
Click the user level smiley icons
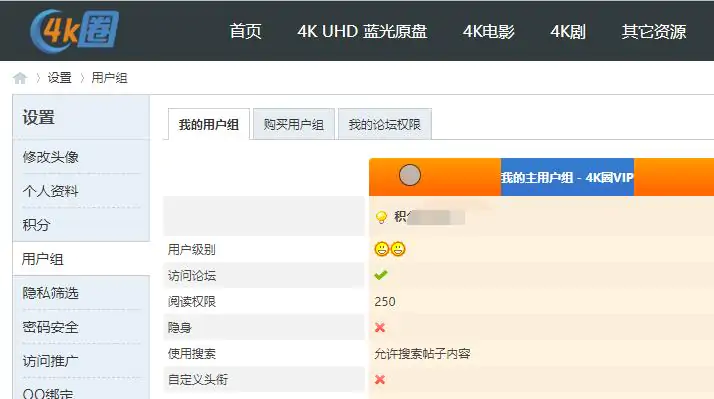(390, 249)
